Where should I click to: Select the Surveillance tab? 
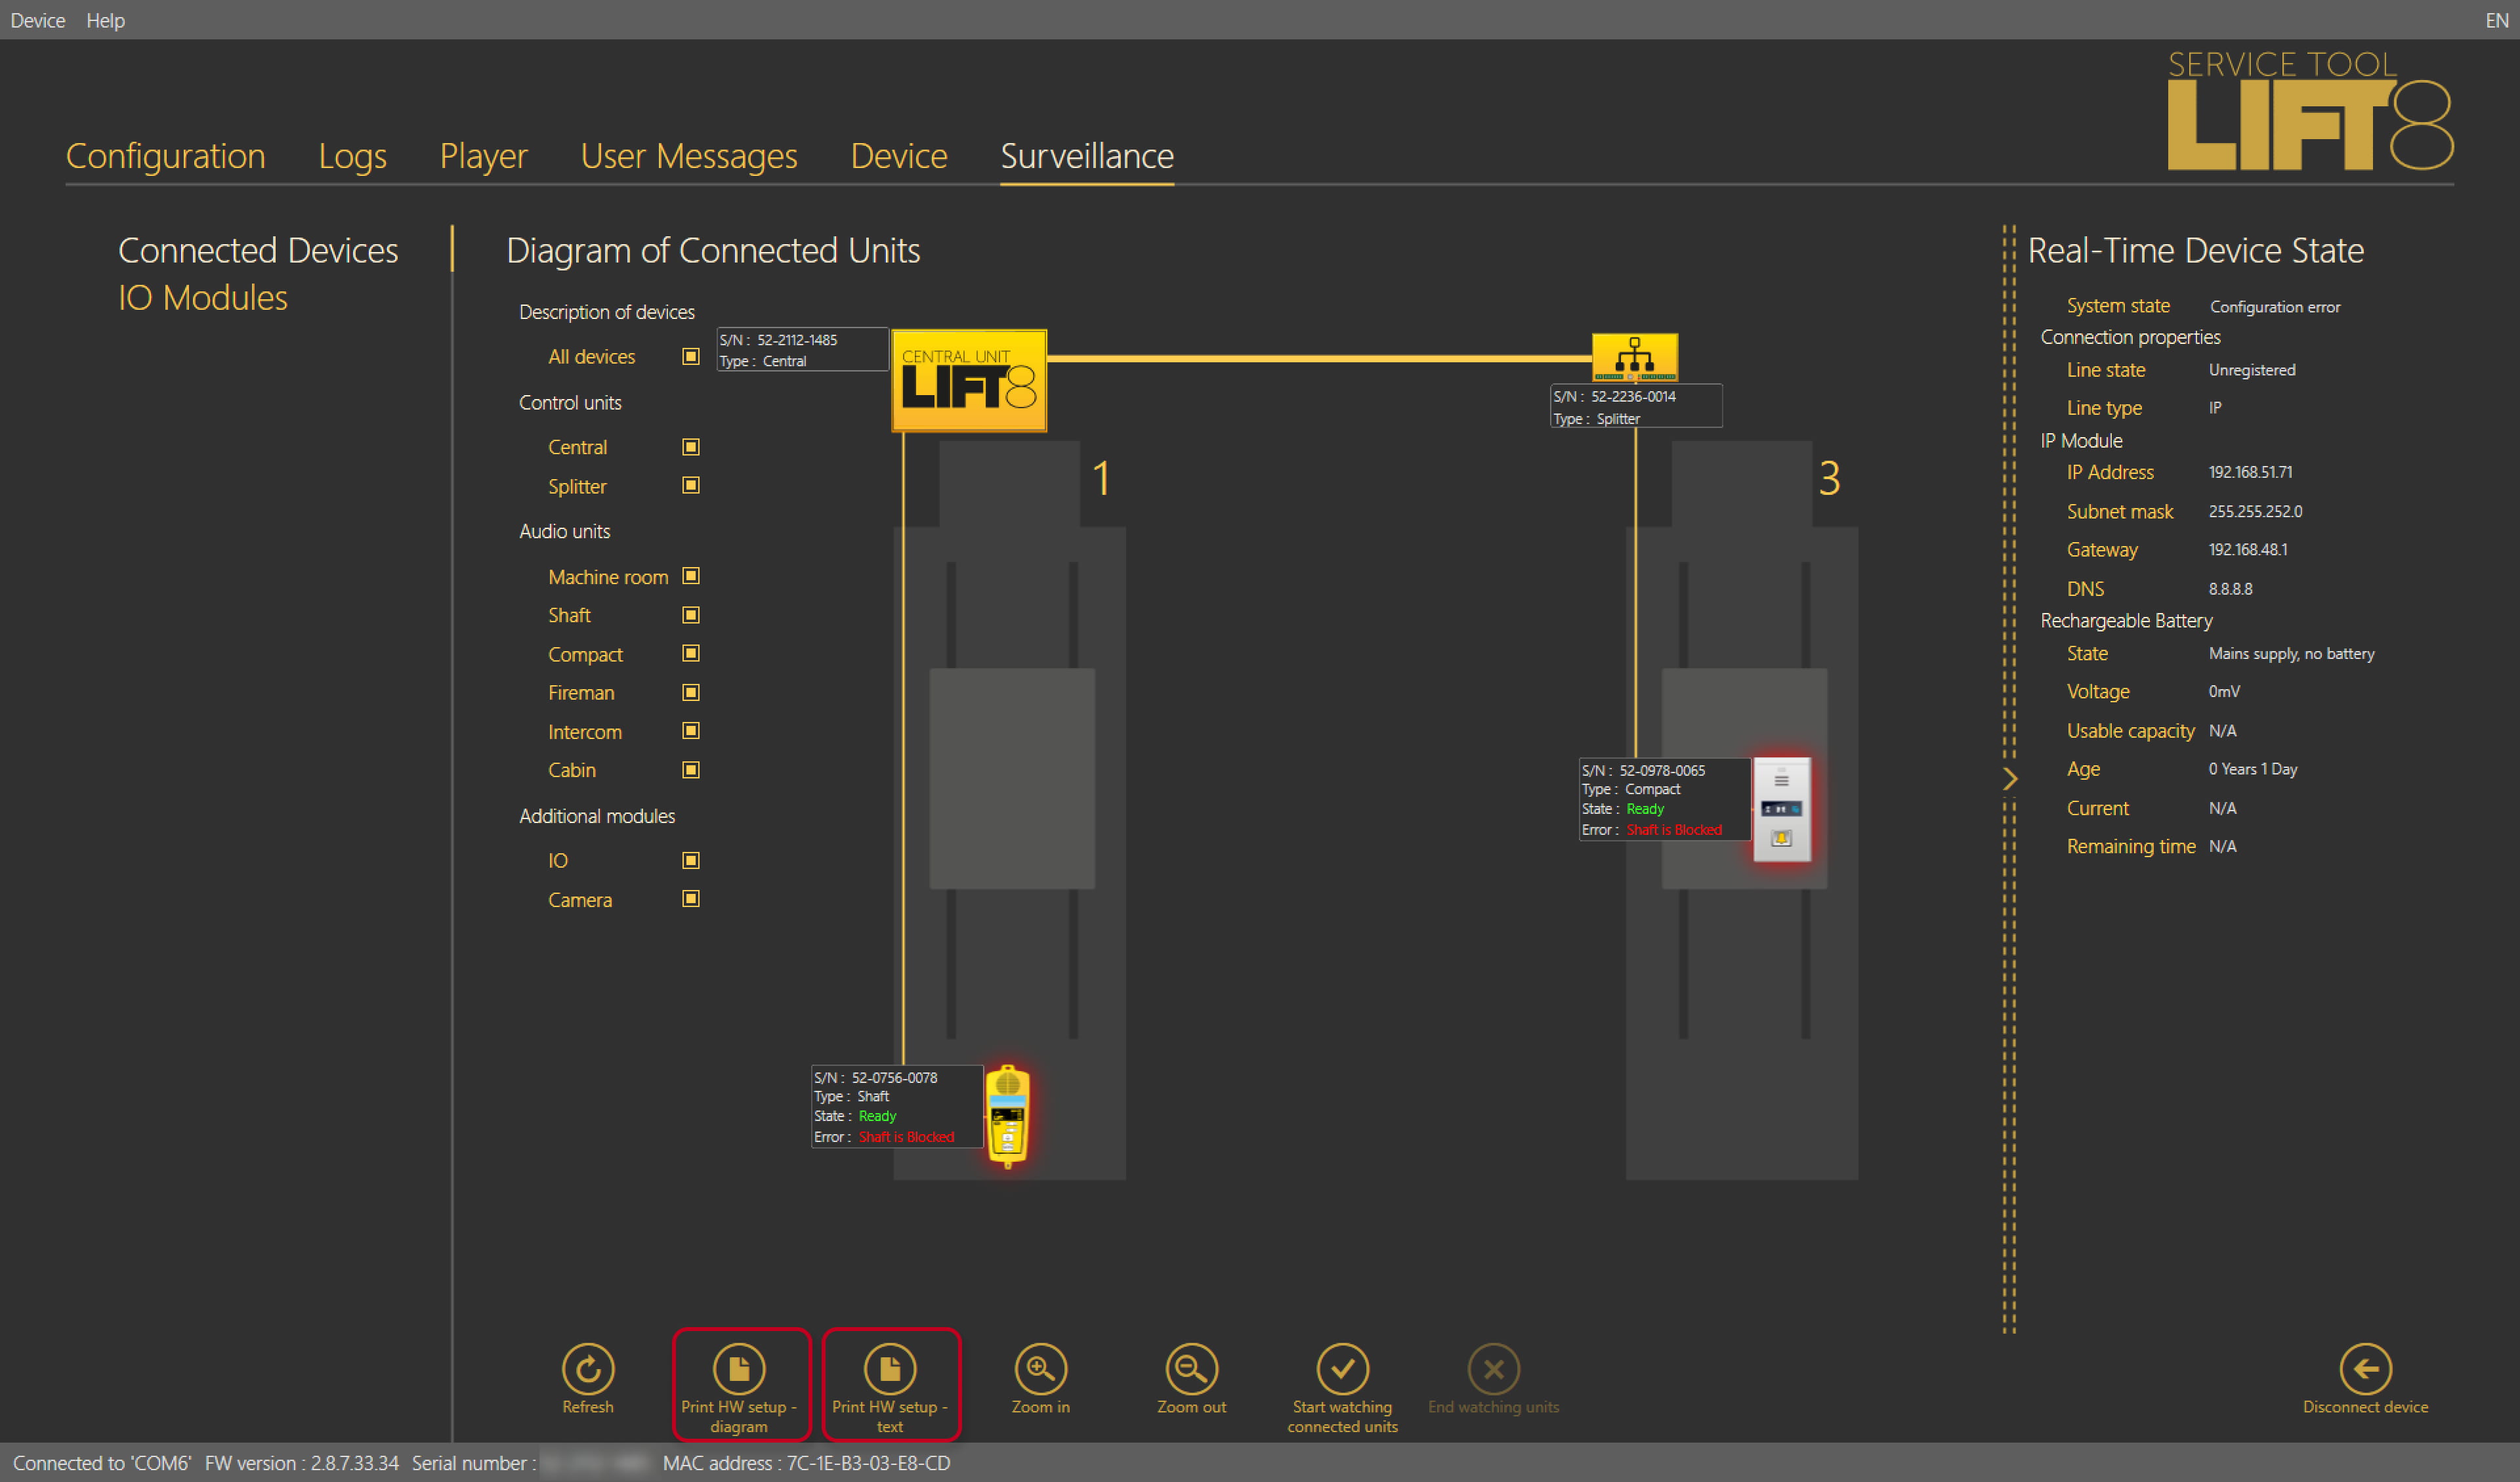(x=1087, y=156)
